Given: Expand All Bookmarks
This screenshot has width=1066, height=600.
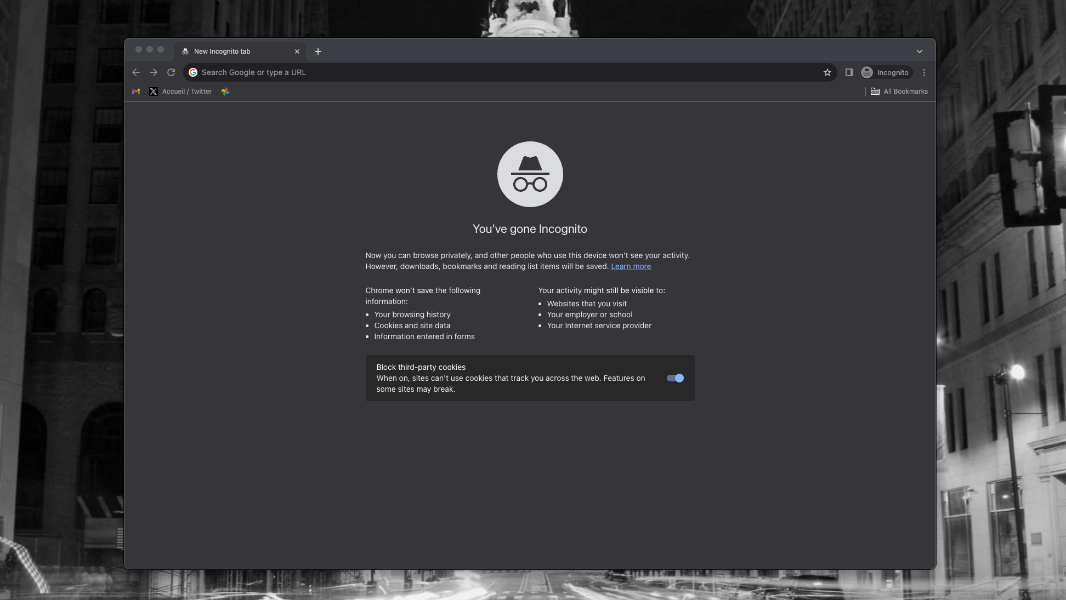Looking at the screenshot, I should (x=897, y=91).
